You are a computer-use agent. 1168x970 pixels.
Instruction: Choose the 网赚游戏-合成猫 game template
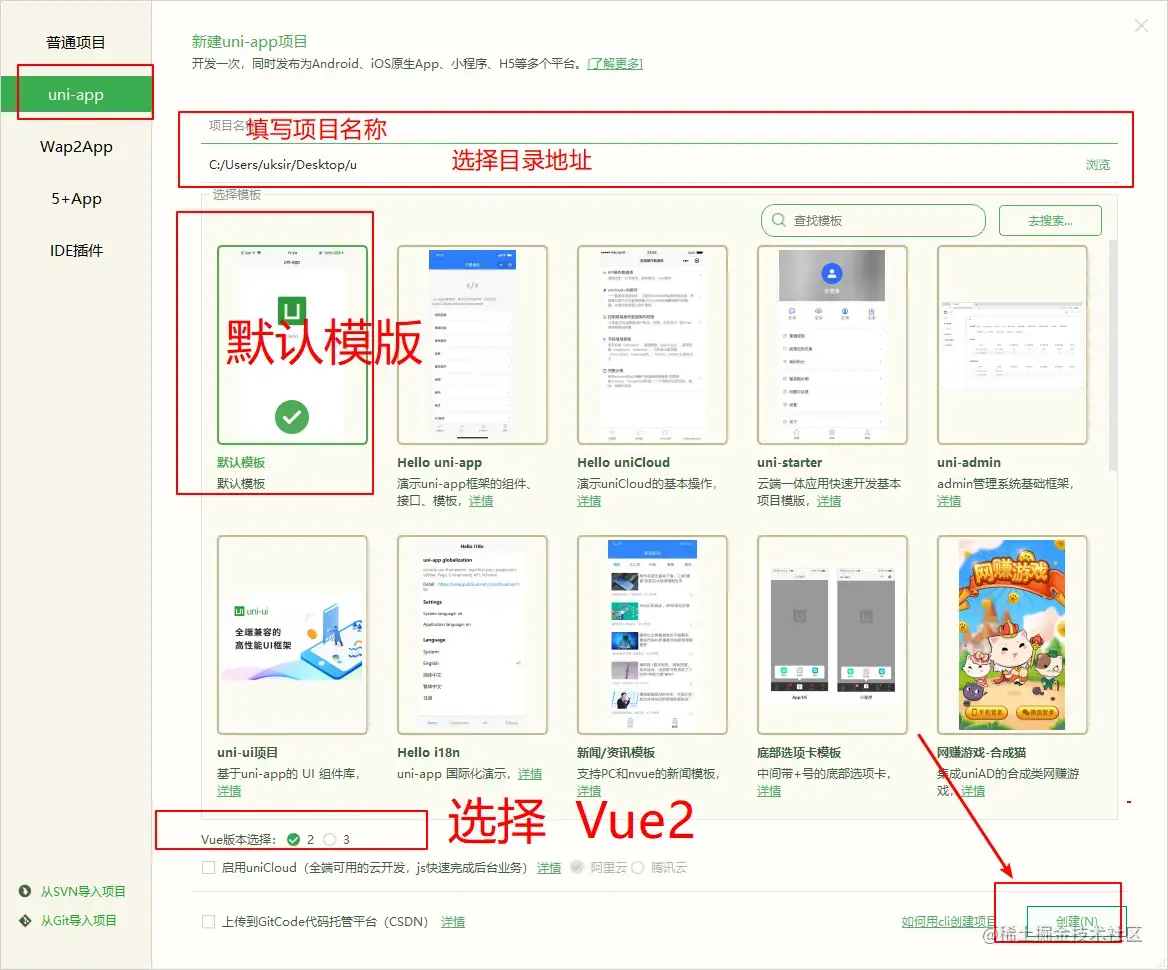[x=1012, y=635]
